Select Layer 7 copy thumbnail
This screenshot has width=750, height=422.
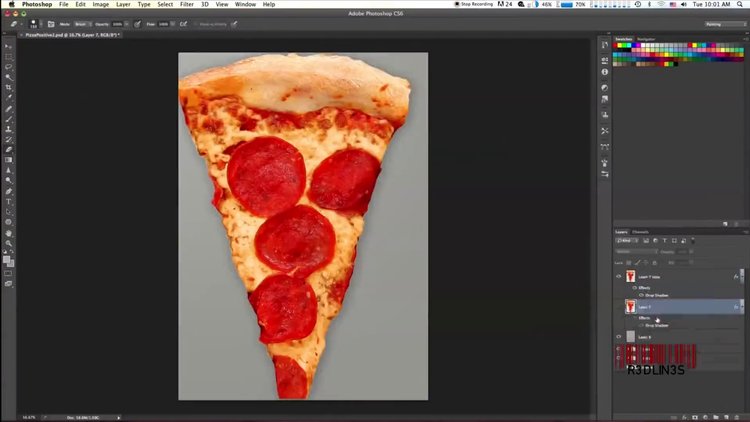pyautogui.click(x=630, y=277)
